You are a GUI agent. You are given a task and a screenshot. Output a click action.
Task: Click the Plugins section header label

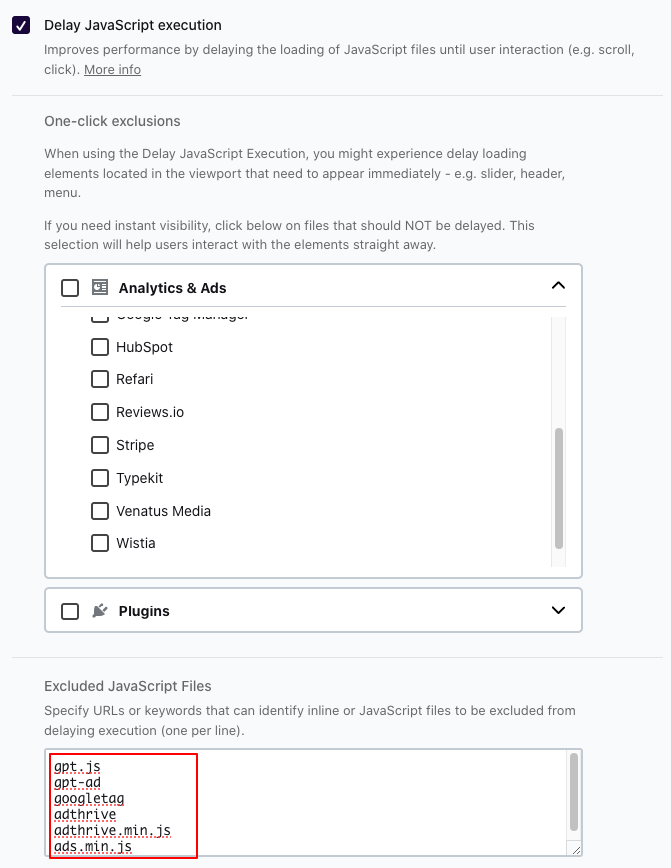pyautogui.click(x=144, y=611)
